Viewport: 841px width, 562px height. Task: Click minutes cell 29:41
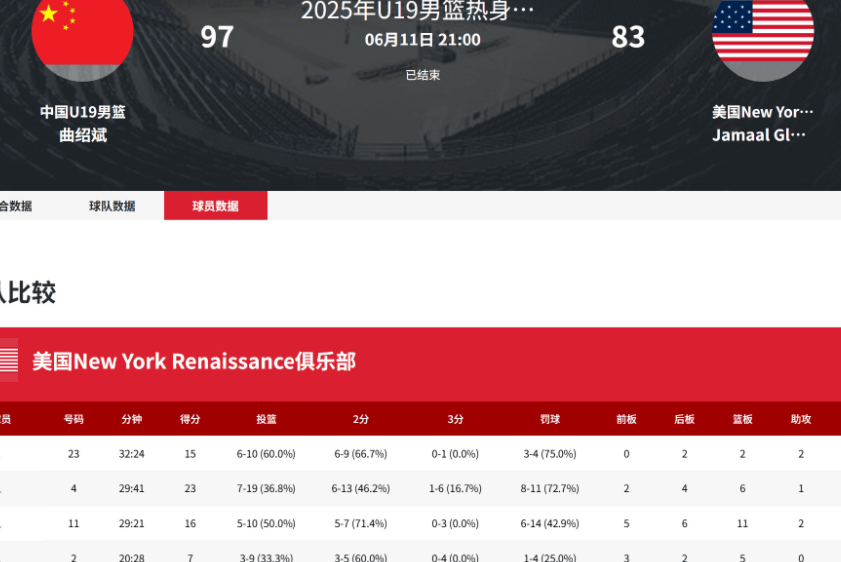(131, 489)
